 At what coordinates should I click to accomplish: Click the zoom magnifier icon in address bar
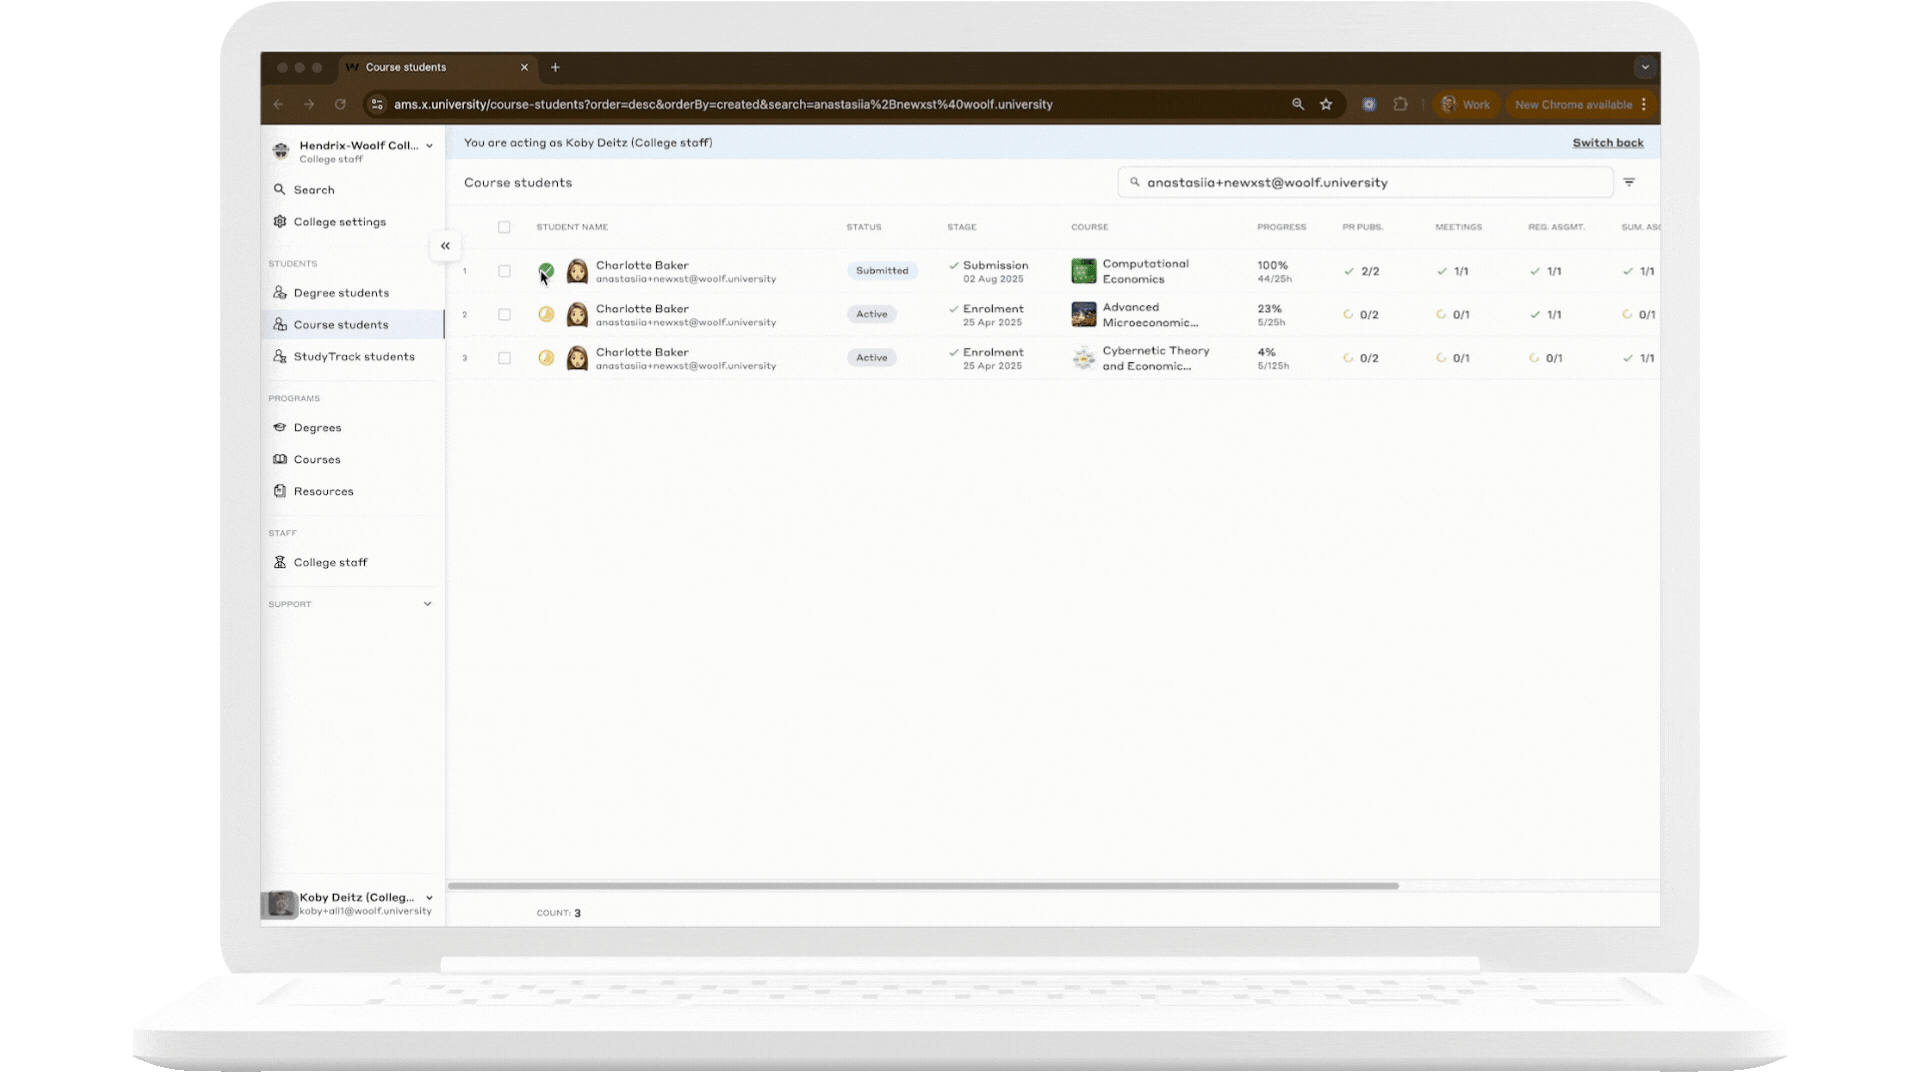1298,104
